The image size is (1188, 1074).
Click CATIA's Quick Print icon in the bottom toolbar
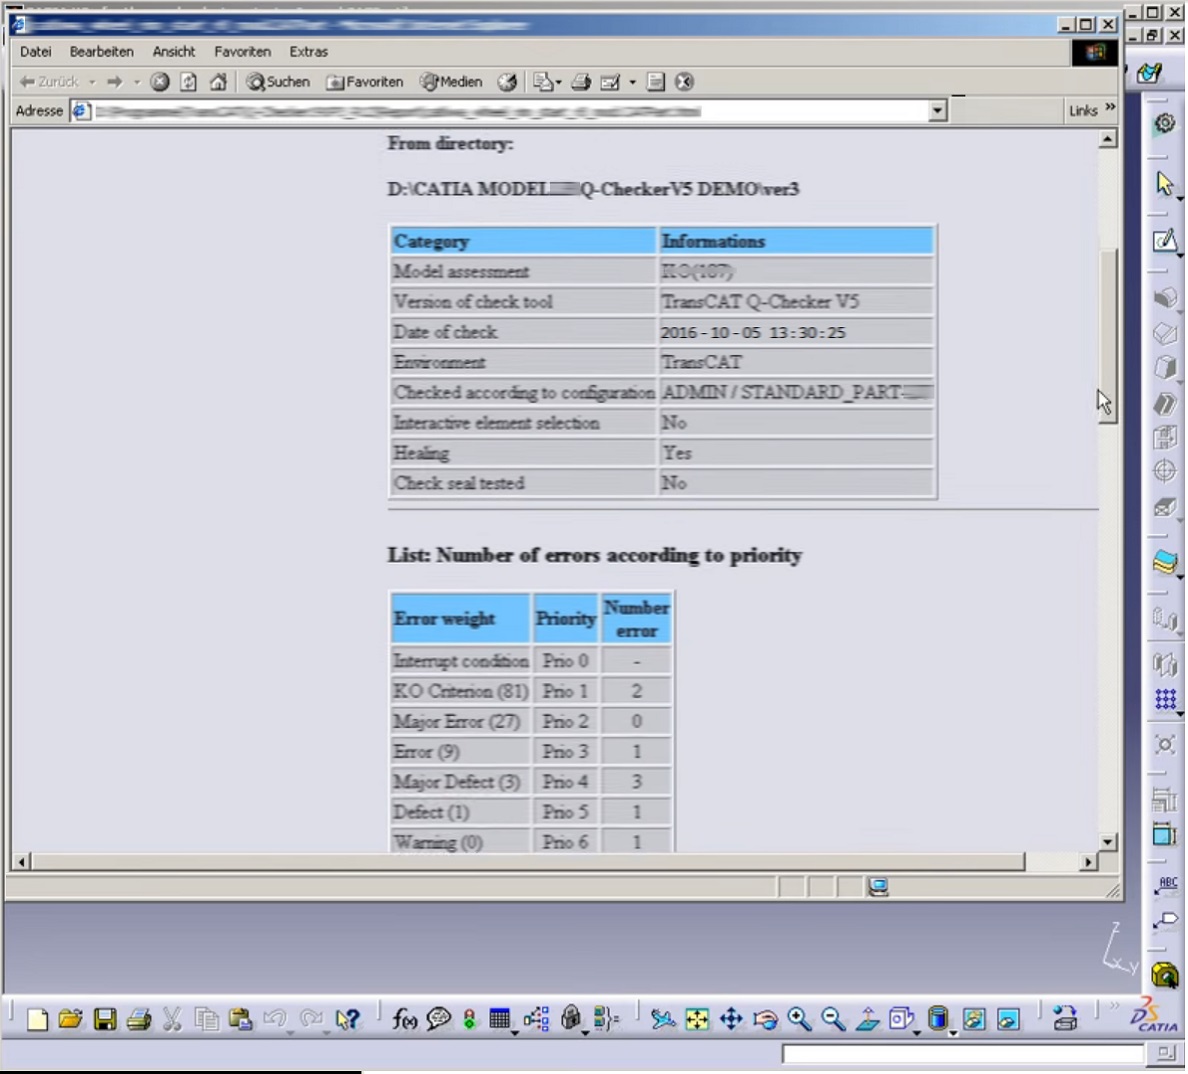(x=139, y=1019)
